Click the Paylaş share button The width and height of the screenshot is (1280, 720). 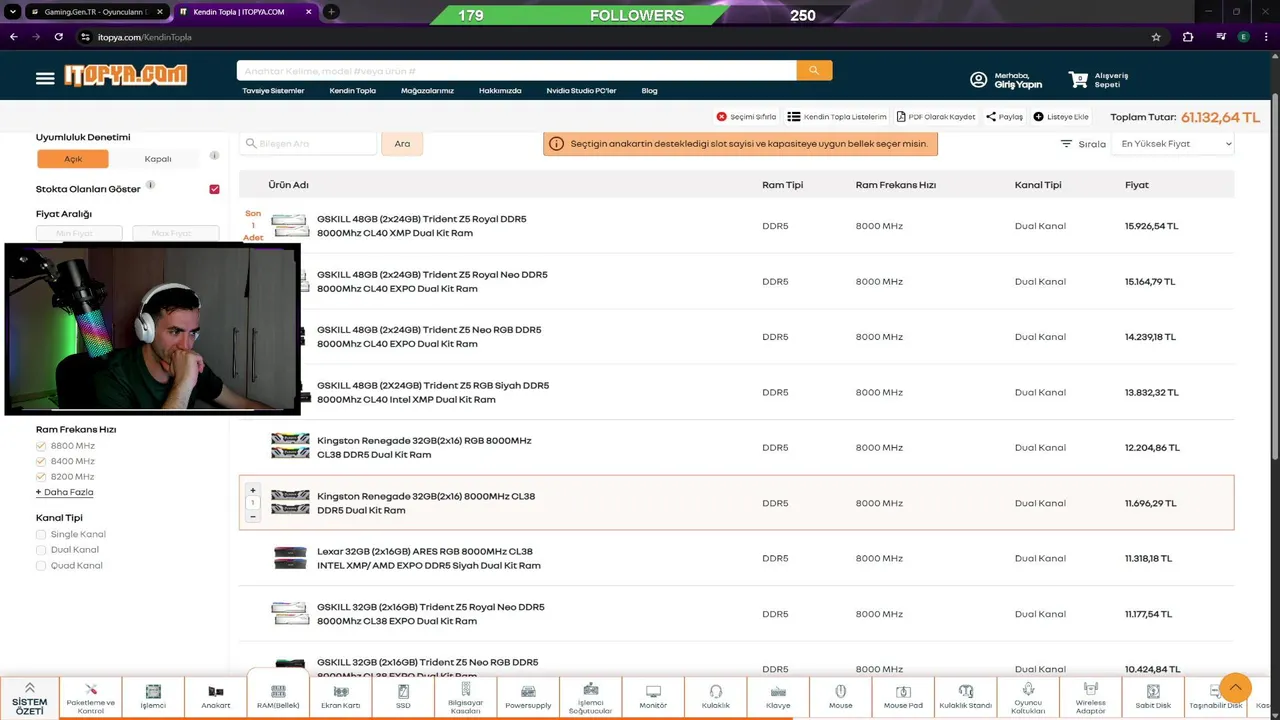(x=1004, y=117)
